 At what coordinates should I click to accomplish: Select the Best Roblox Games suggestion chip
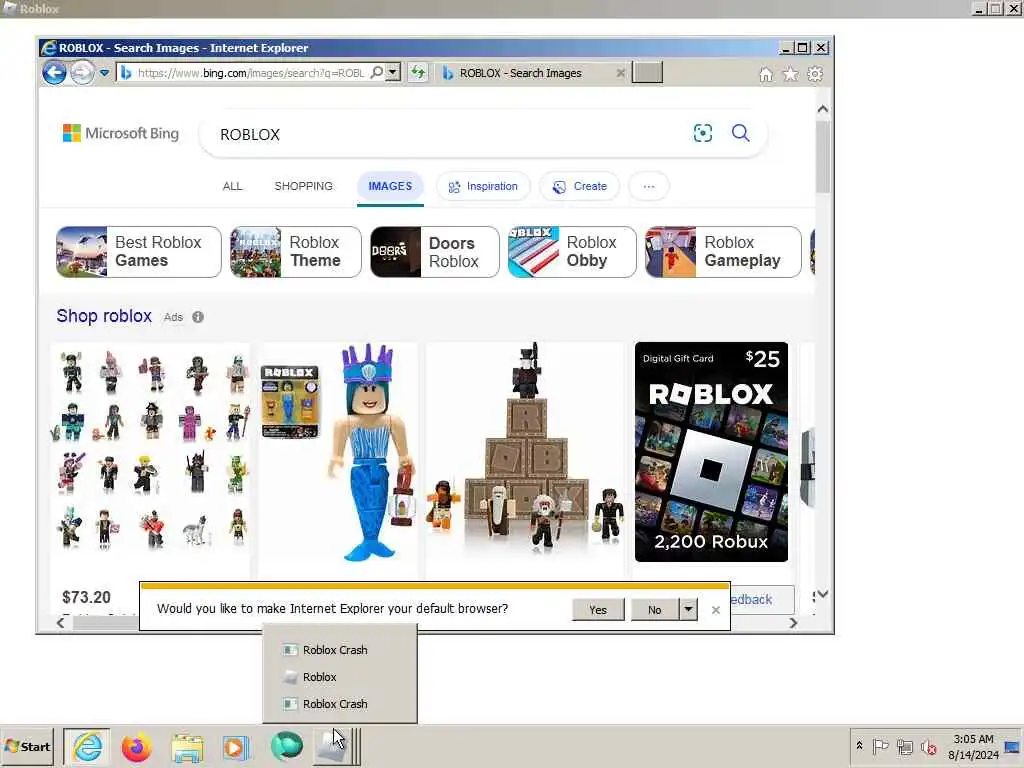point(138,251)
